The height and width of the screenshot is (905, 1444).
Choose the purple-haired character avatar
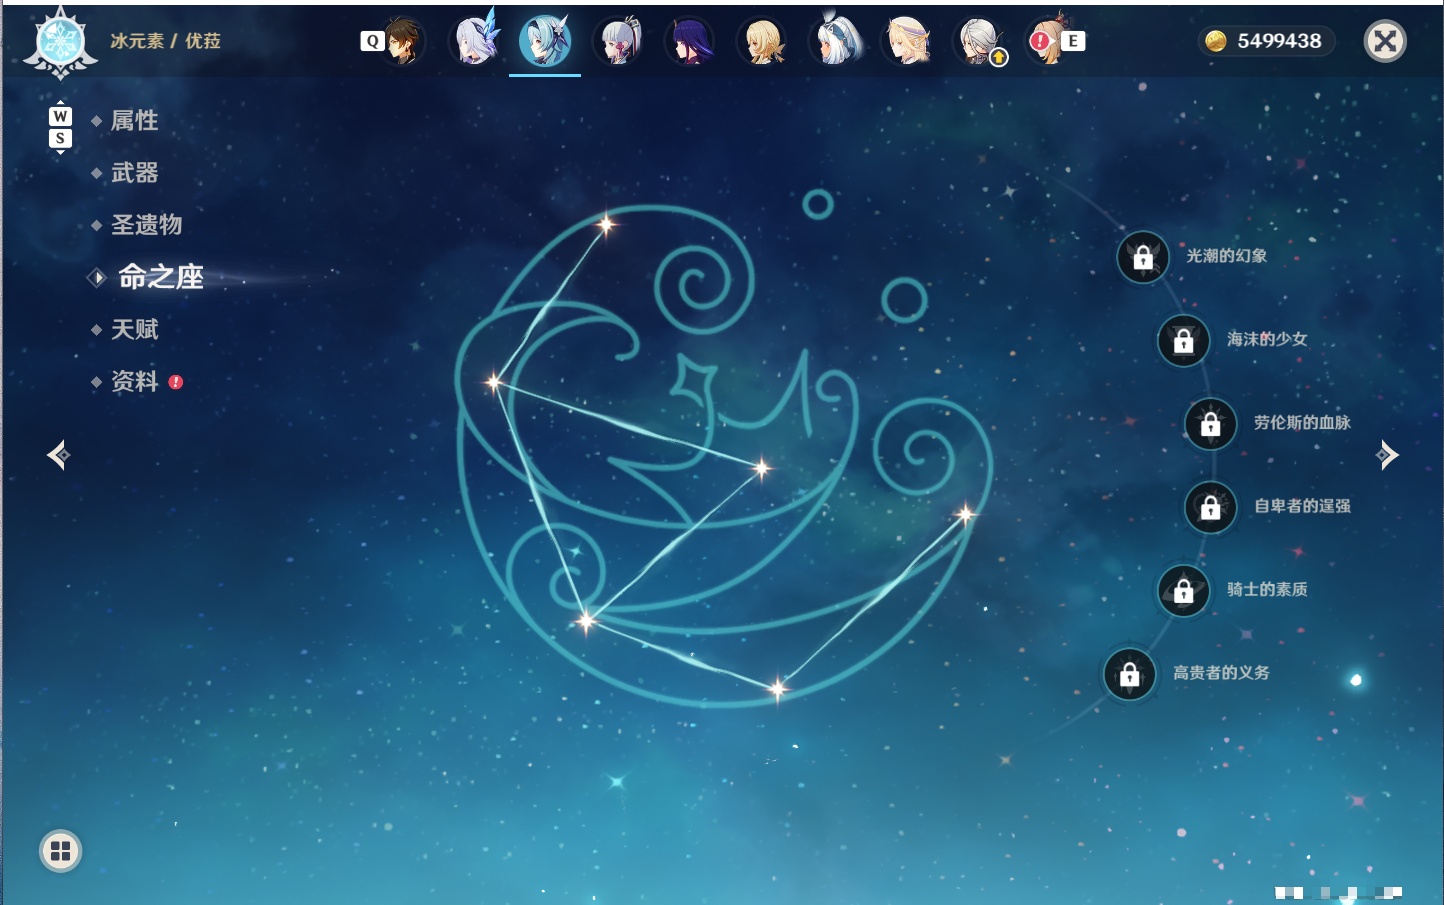[x=690, y=42]
